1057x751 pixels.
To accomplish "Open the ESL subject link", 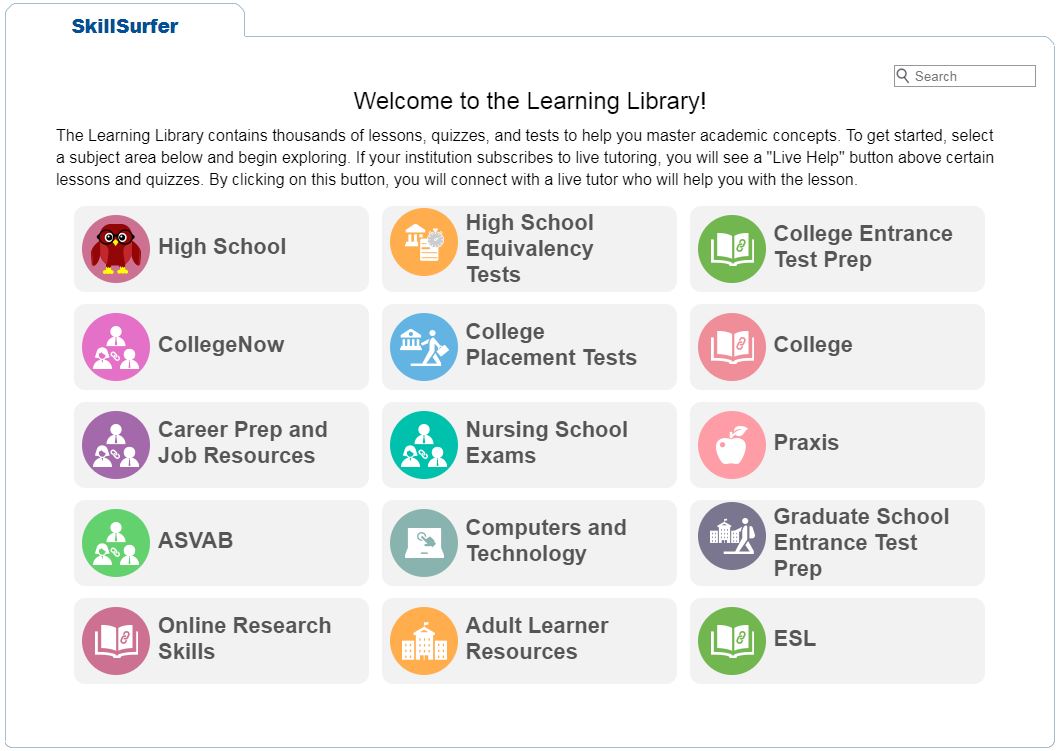I will [x=795, y=639].
